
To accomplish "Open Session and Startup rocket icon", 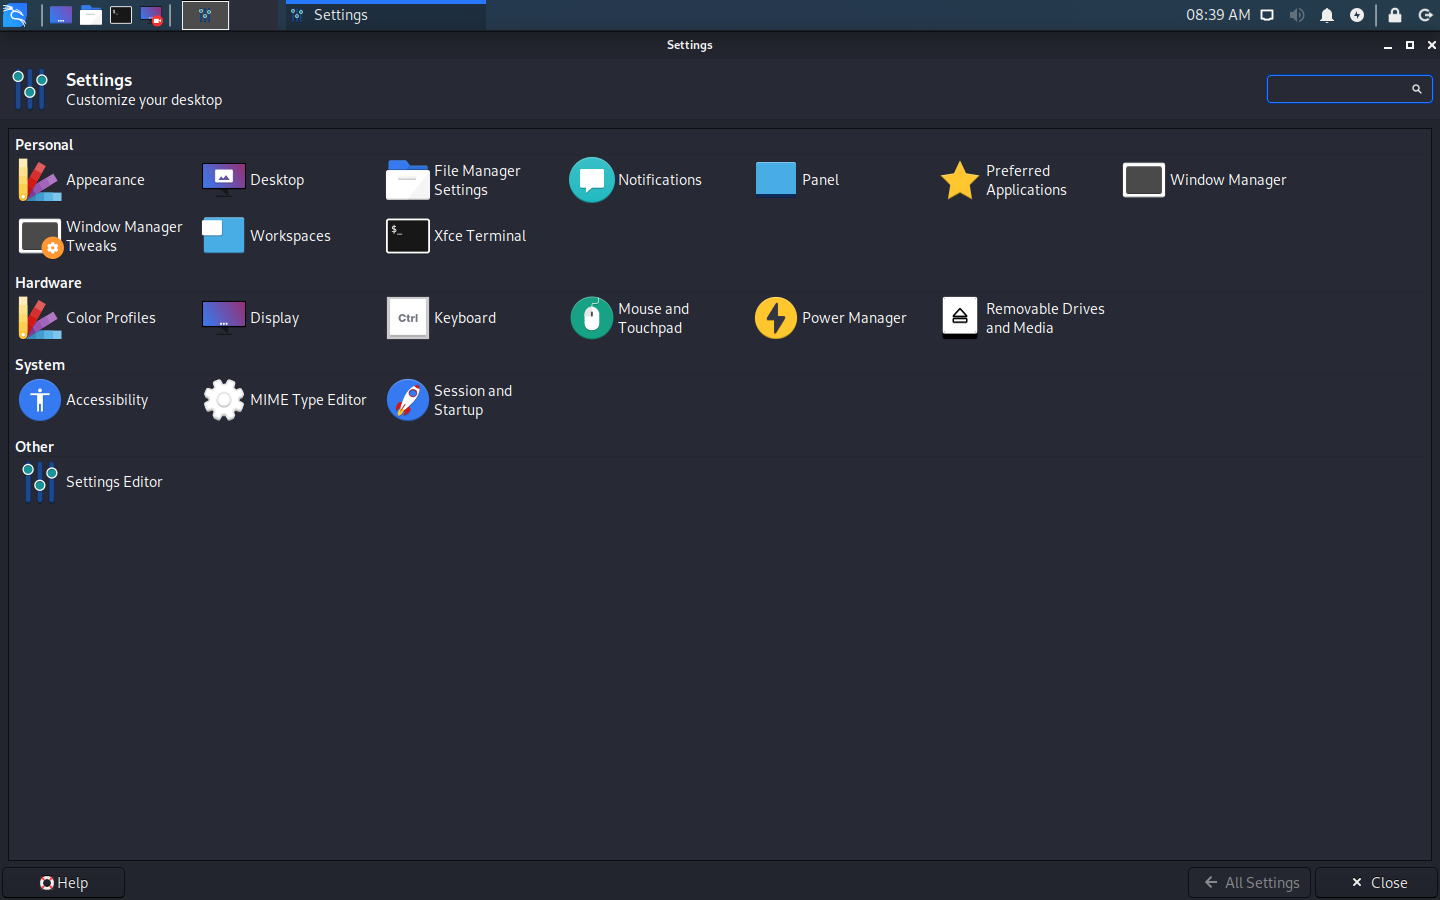I will coord(408,400).
